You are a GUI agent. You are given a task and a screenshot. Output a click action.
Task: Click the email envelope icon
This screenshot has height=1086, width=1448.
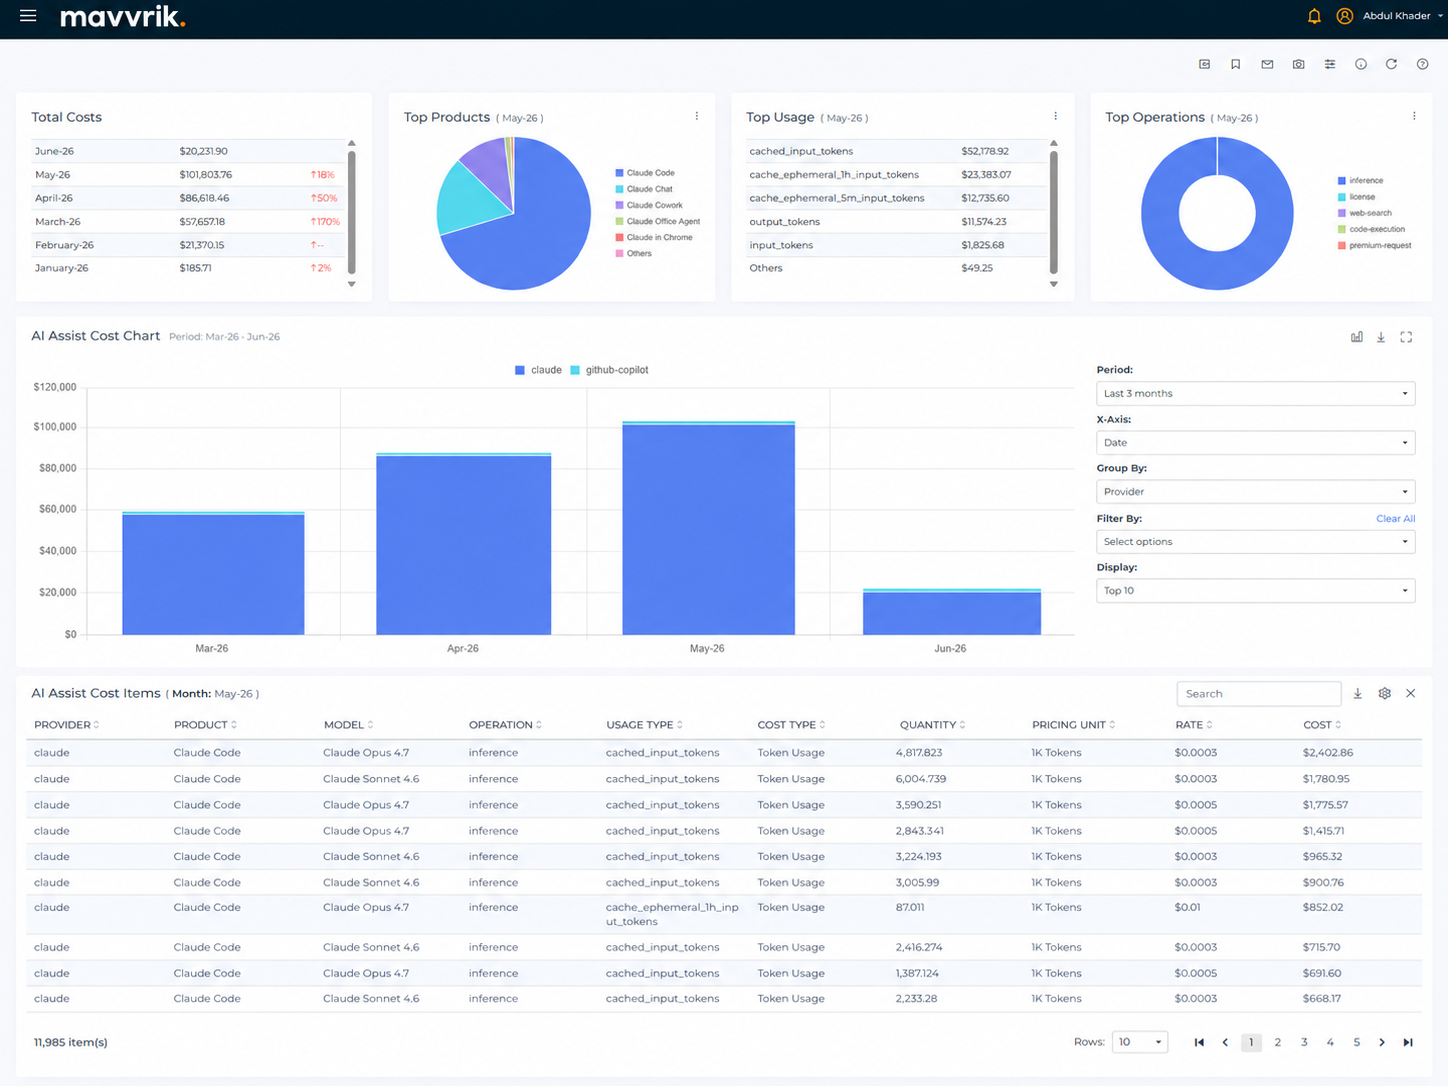(x=1267, y=64)
